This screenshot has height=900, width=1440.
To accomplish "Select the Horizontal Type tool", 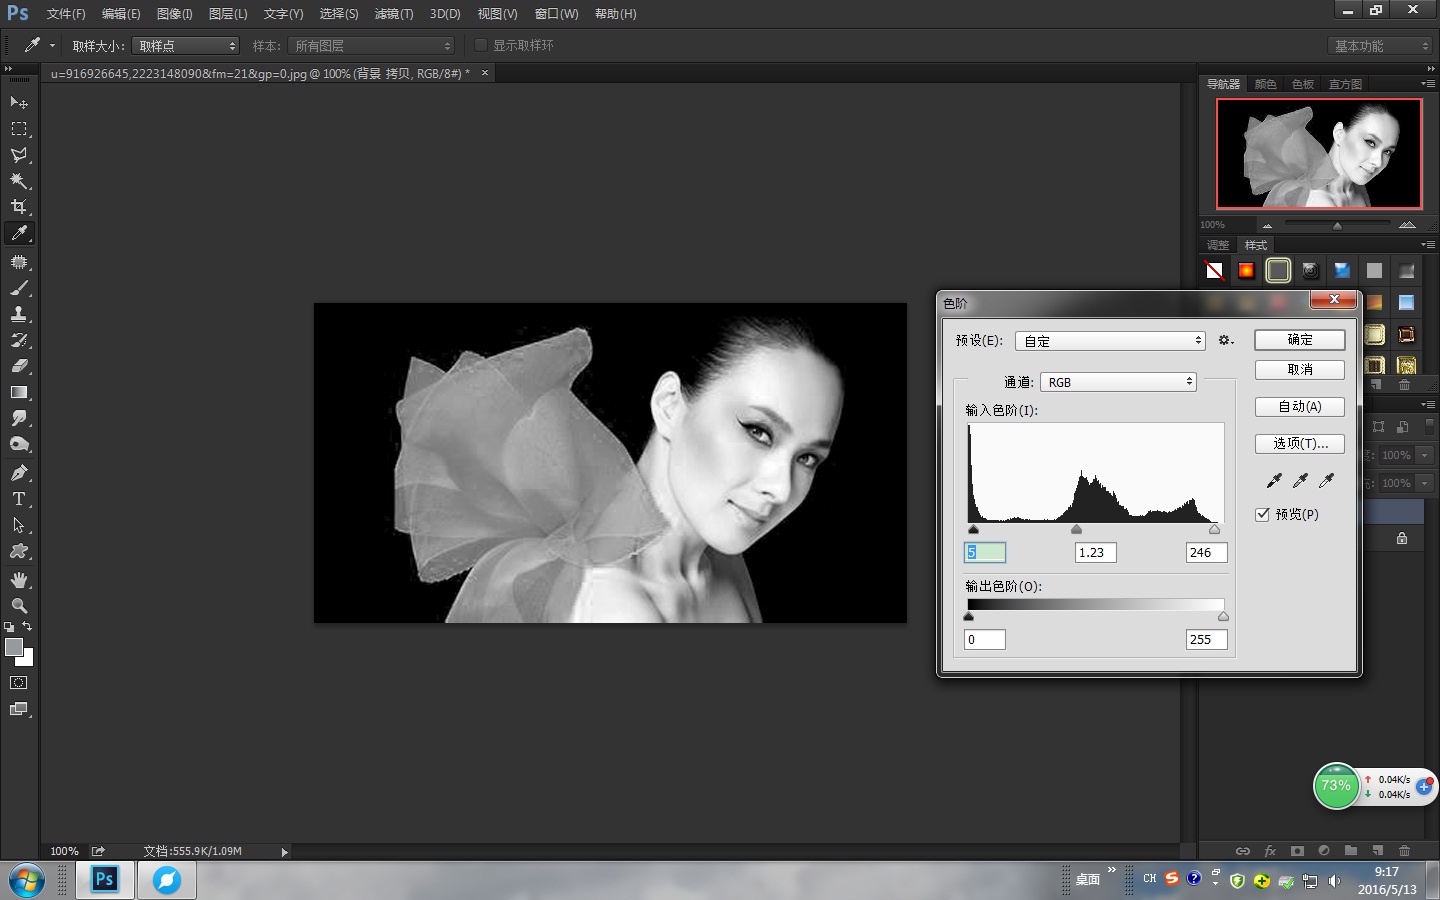I will 19,499.
